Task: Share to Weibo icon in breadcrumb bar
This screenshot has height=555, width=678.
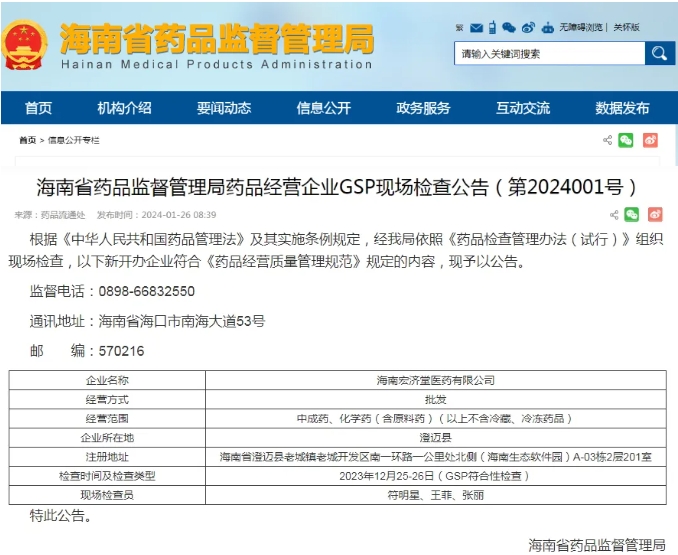Action: point(650,140)
